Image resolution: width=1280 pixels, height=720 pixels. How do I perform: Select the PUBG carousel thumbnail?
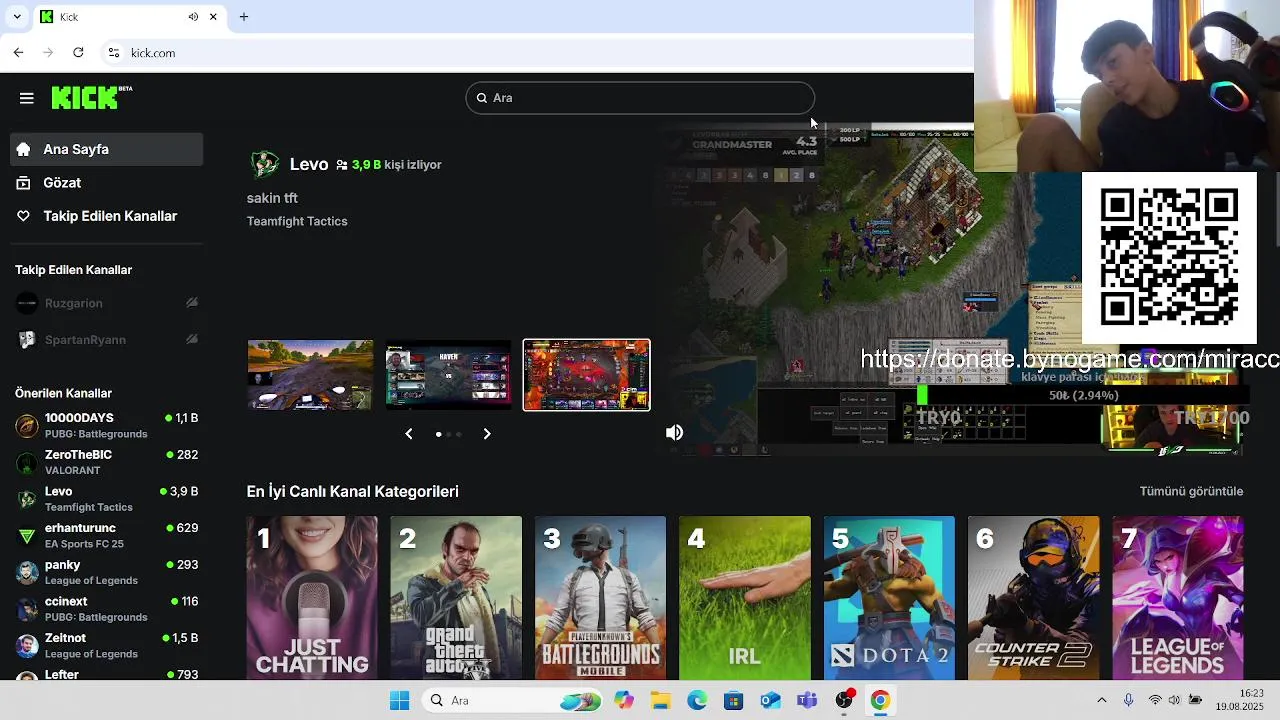coord(310,375)
